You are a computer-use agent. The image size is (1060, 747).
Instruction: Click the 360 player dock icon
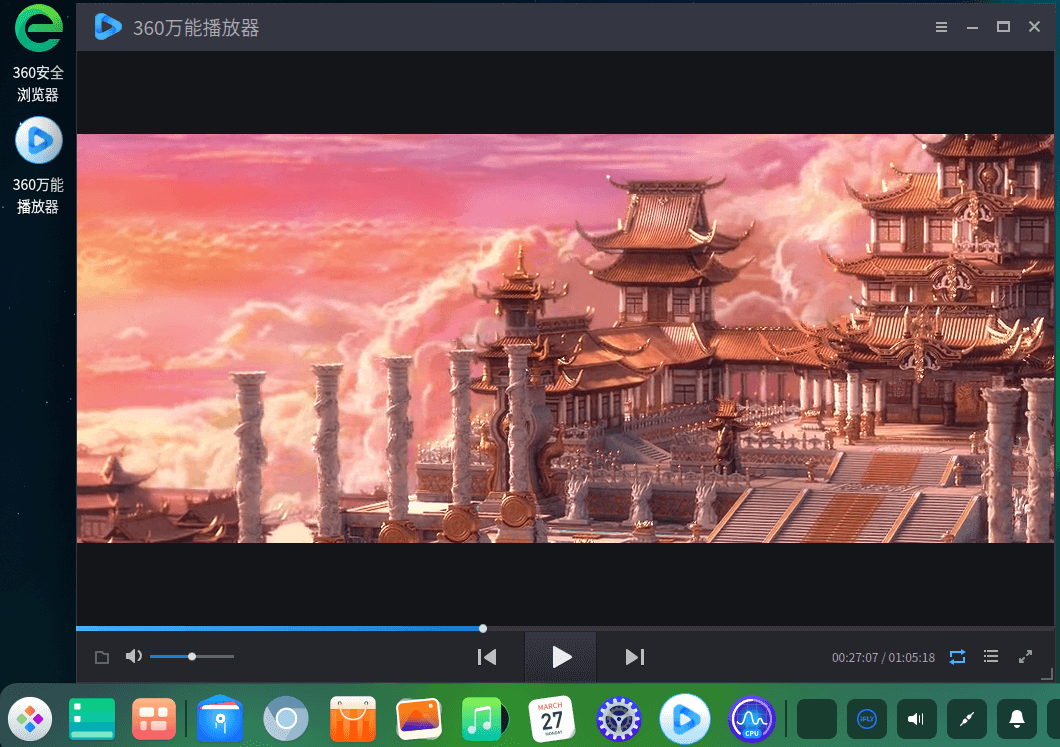[x=685, y=719]
